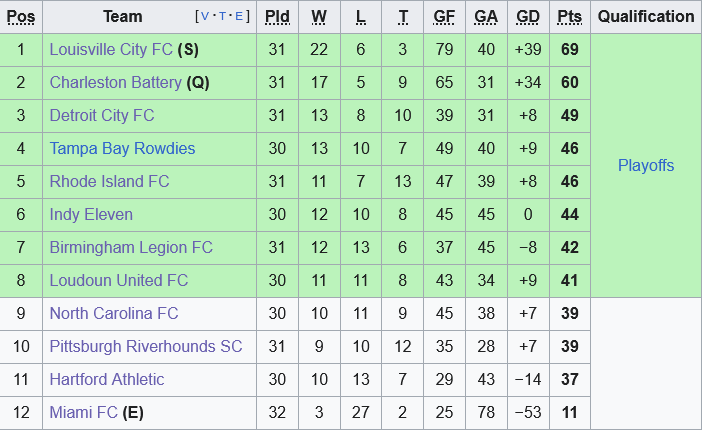Image resolution: width=705 pixels, height=430 pixels.
Task: Click the Charleston Battery link
Action: point(115,82)
